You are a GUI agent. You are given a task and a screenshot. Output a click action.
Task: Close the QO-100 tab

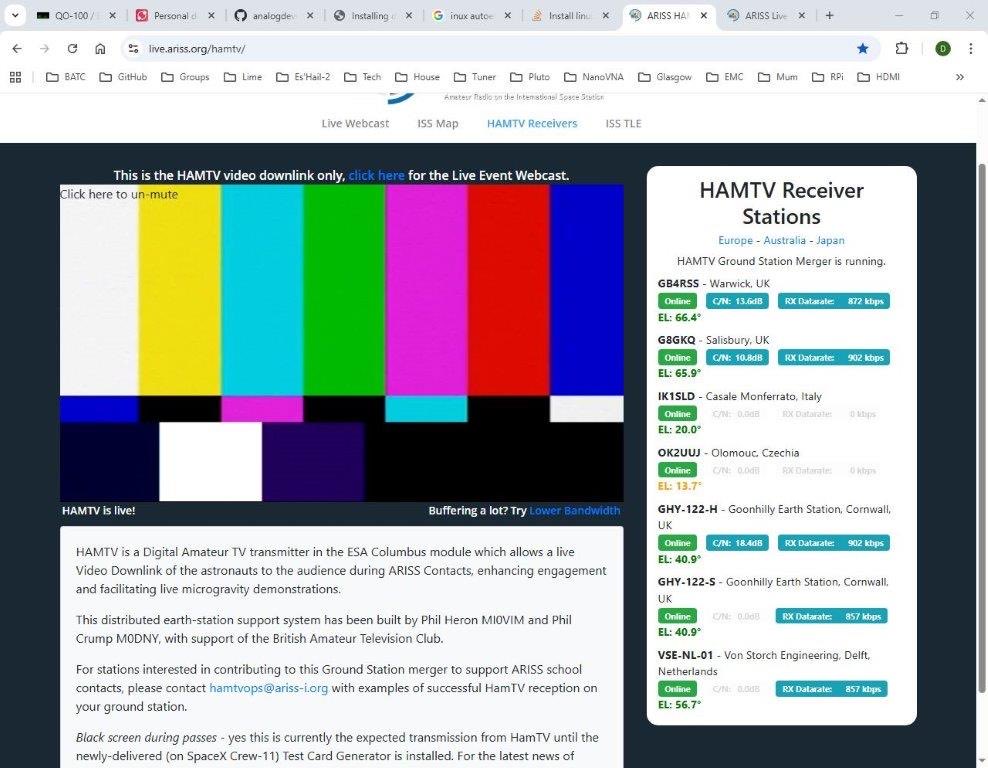(112, 16)
